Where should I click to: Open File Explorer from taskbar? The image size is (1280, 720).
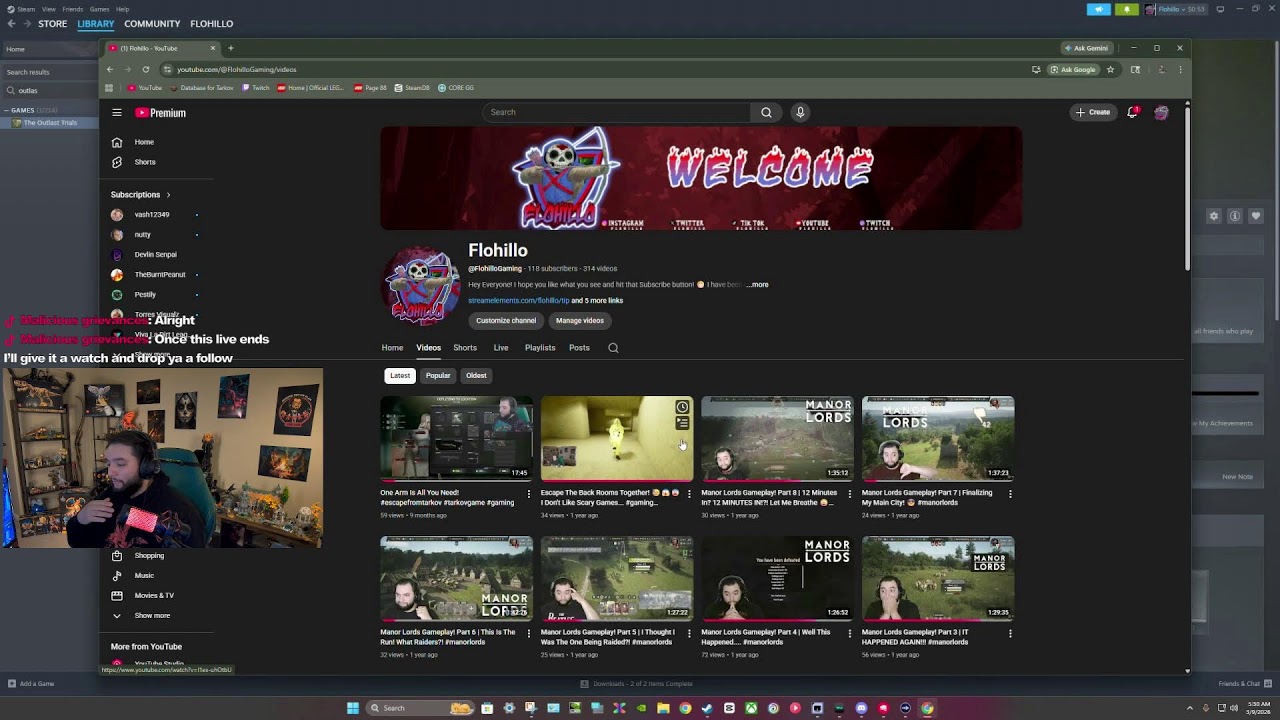pyautogui.click(x=663, y=708)
